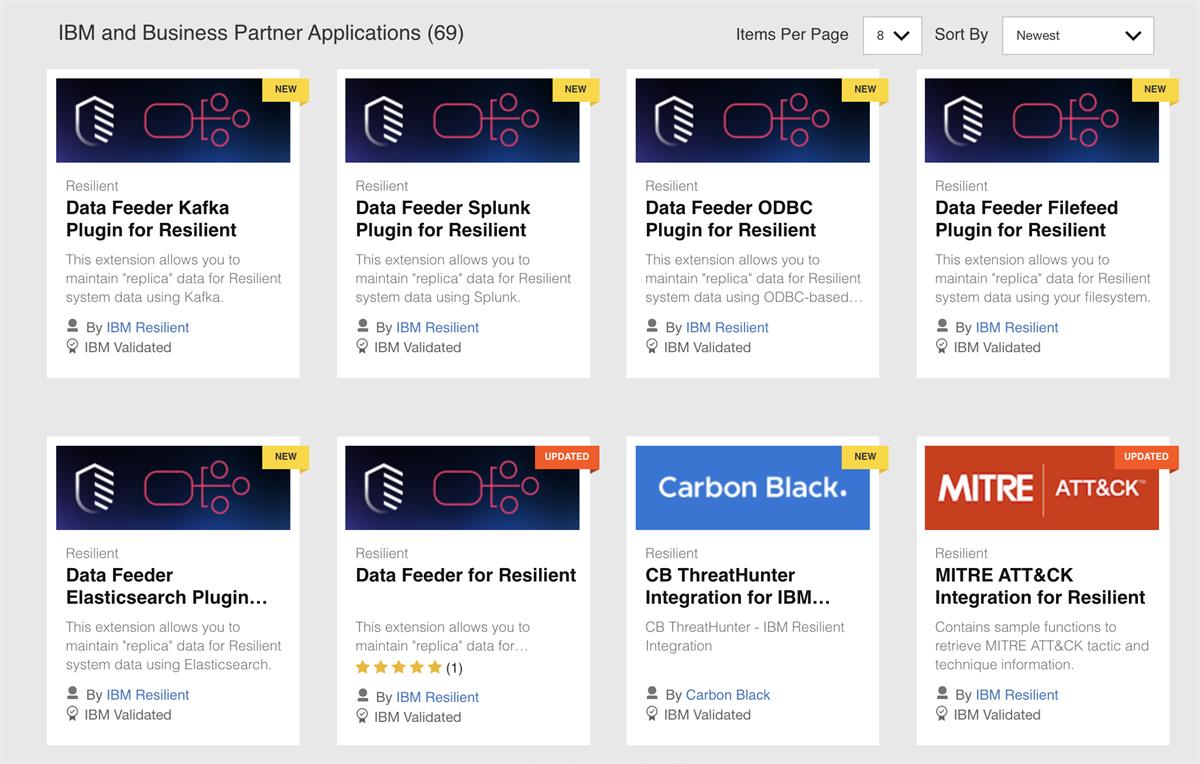This screenshot has height=764, width=1200.
Task: Click the author person icon on MITRE ATT&CK card
Action: click(x=941, y=693)
